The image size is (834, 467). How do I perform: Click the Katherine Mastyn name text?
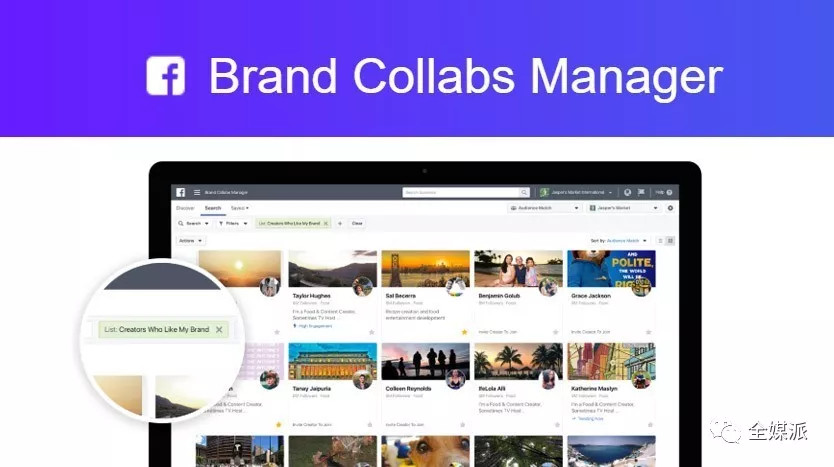(595, 389)
